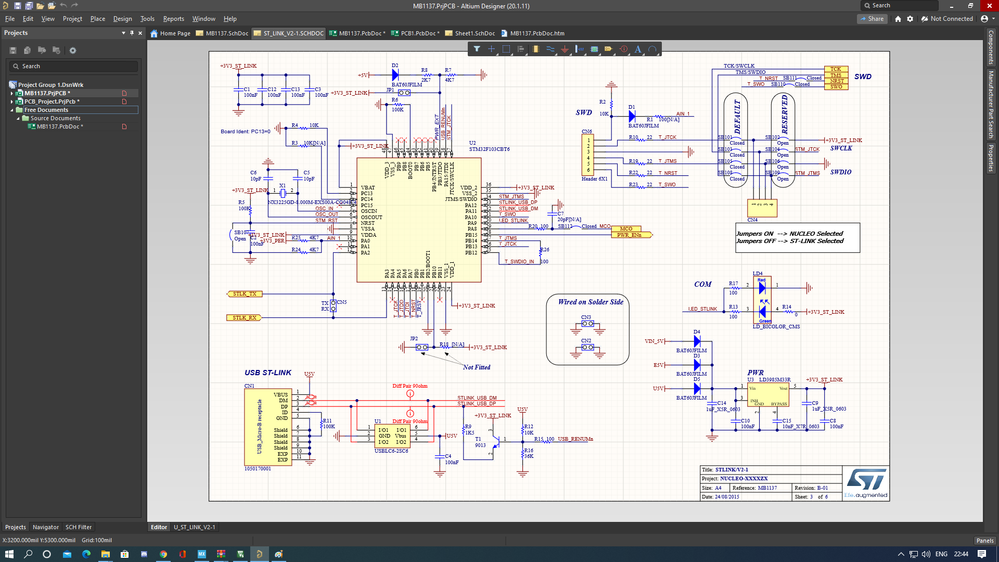Open the selection filter in the active bar
Screen dimensions: 999x562
(x=477, y=49)
